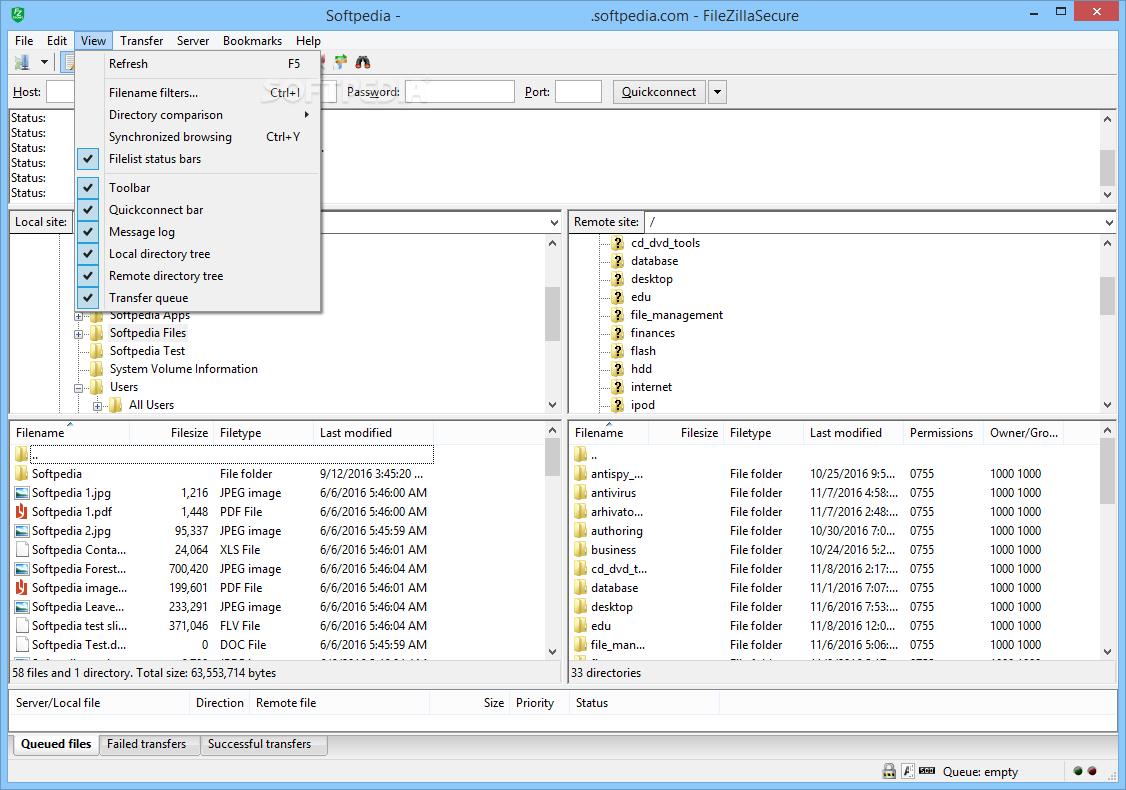The height and width of the screenshot is (790, 1126).
Task: Sort remote list by Permissions column
Action: [941, 432]
